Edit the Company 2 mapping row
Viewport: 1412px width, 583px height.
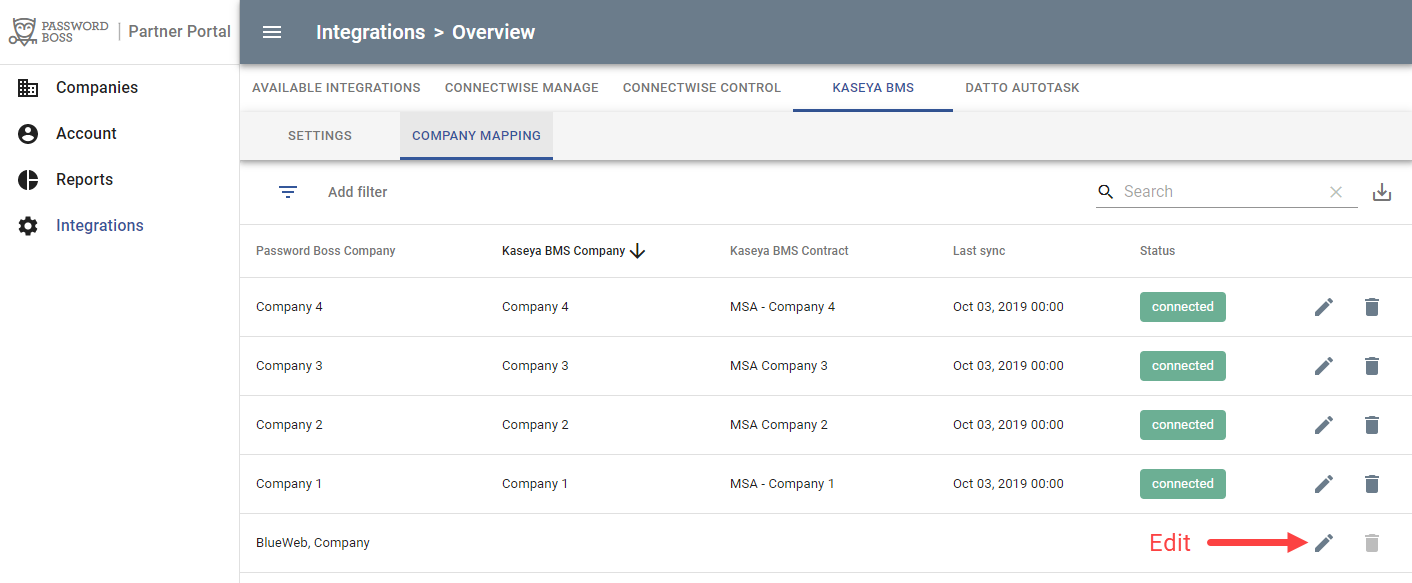pos(1324,425)
